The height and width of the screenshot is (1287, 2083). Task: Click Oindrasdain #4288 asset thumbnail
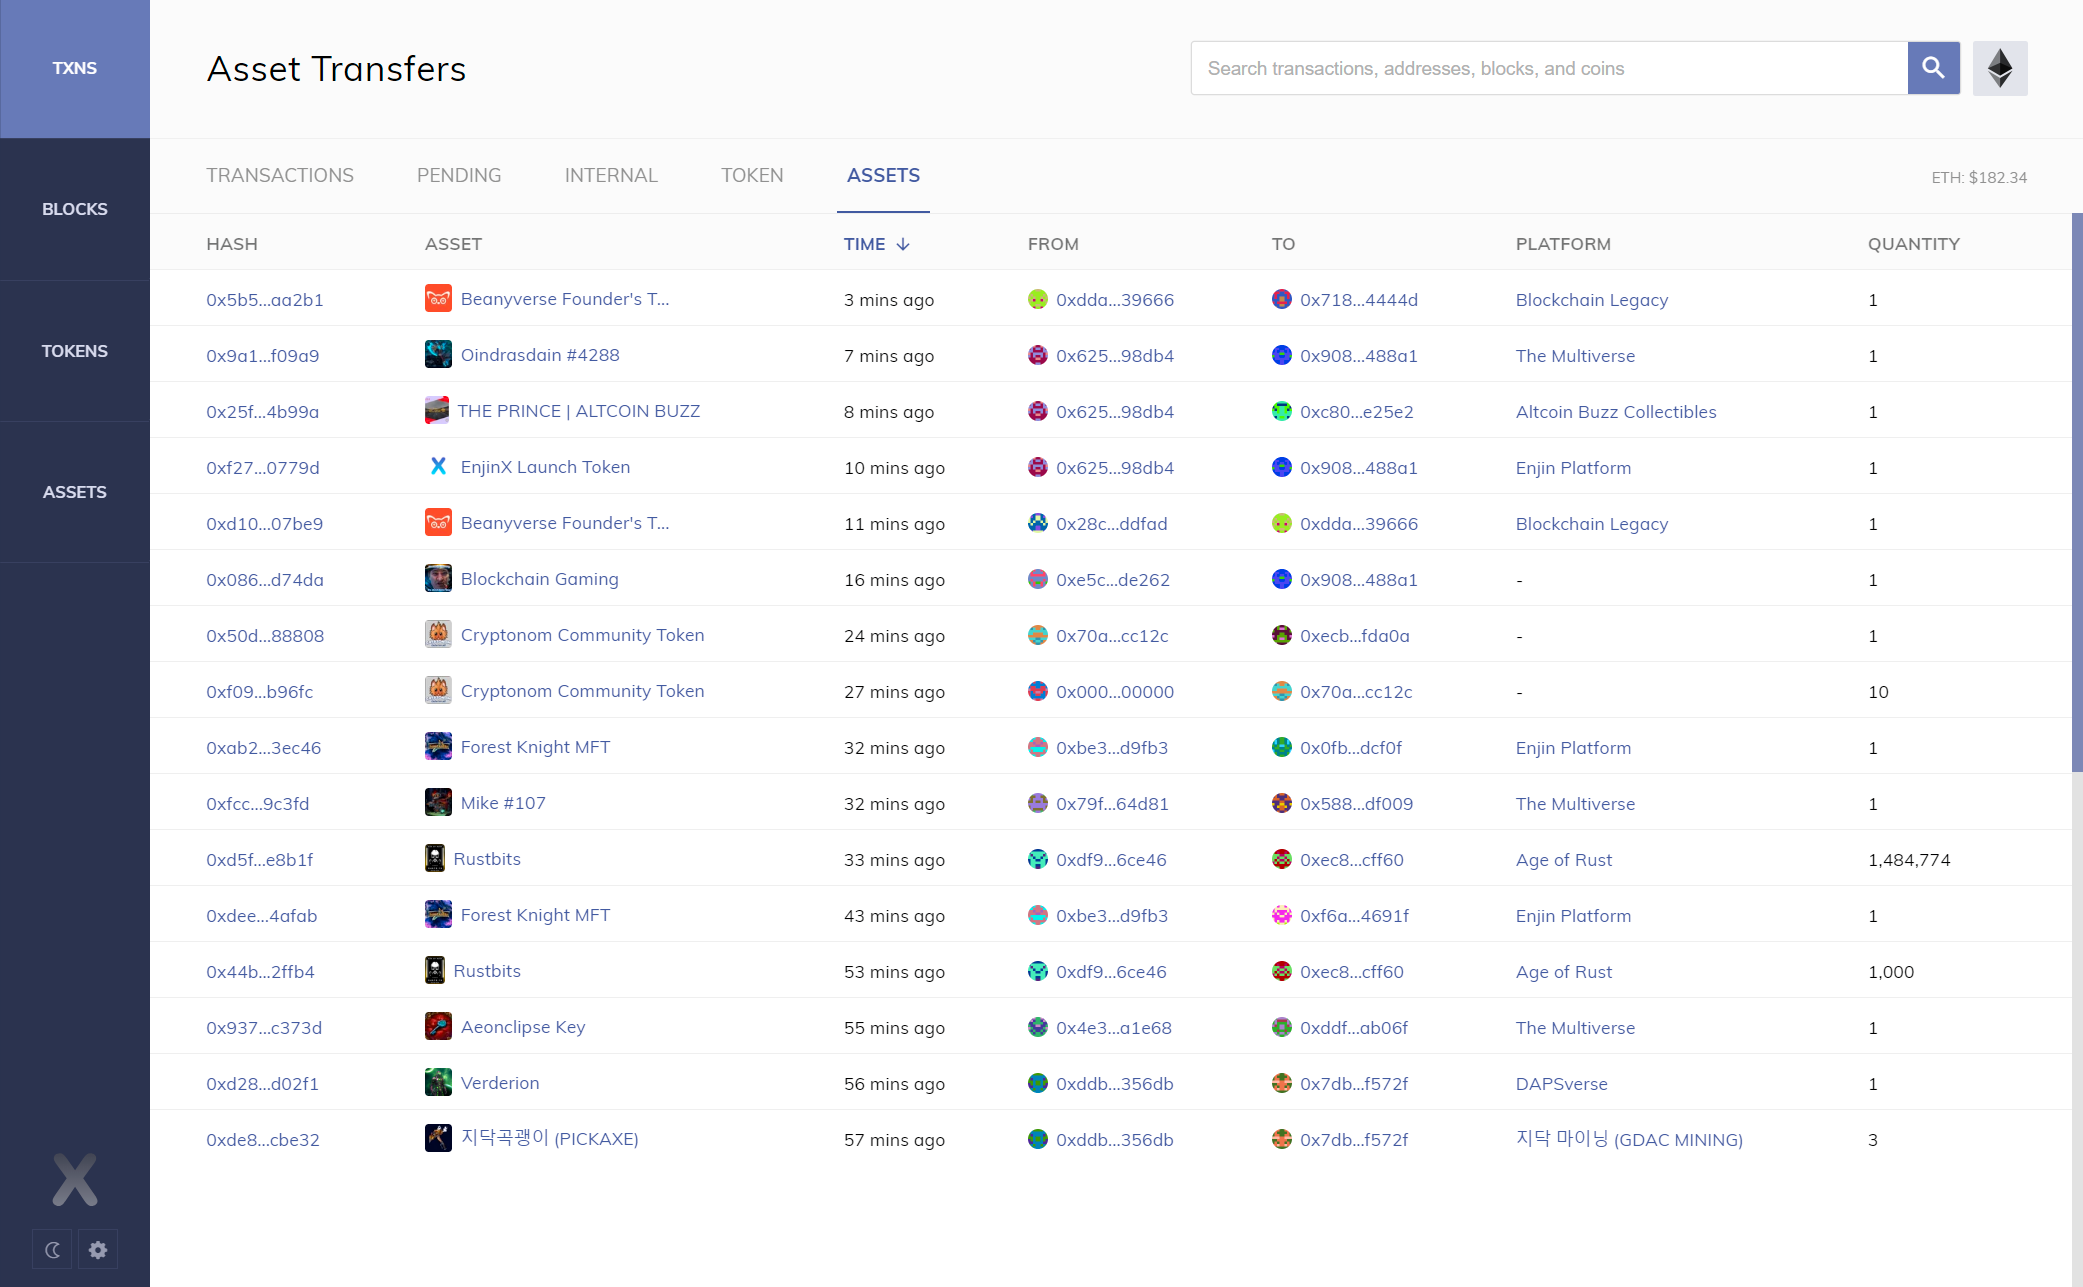[x=438, y=355]
